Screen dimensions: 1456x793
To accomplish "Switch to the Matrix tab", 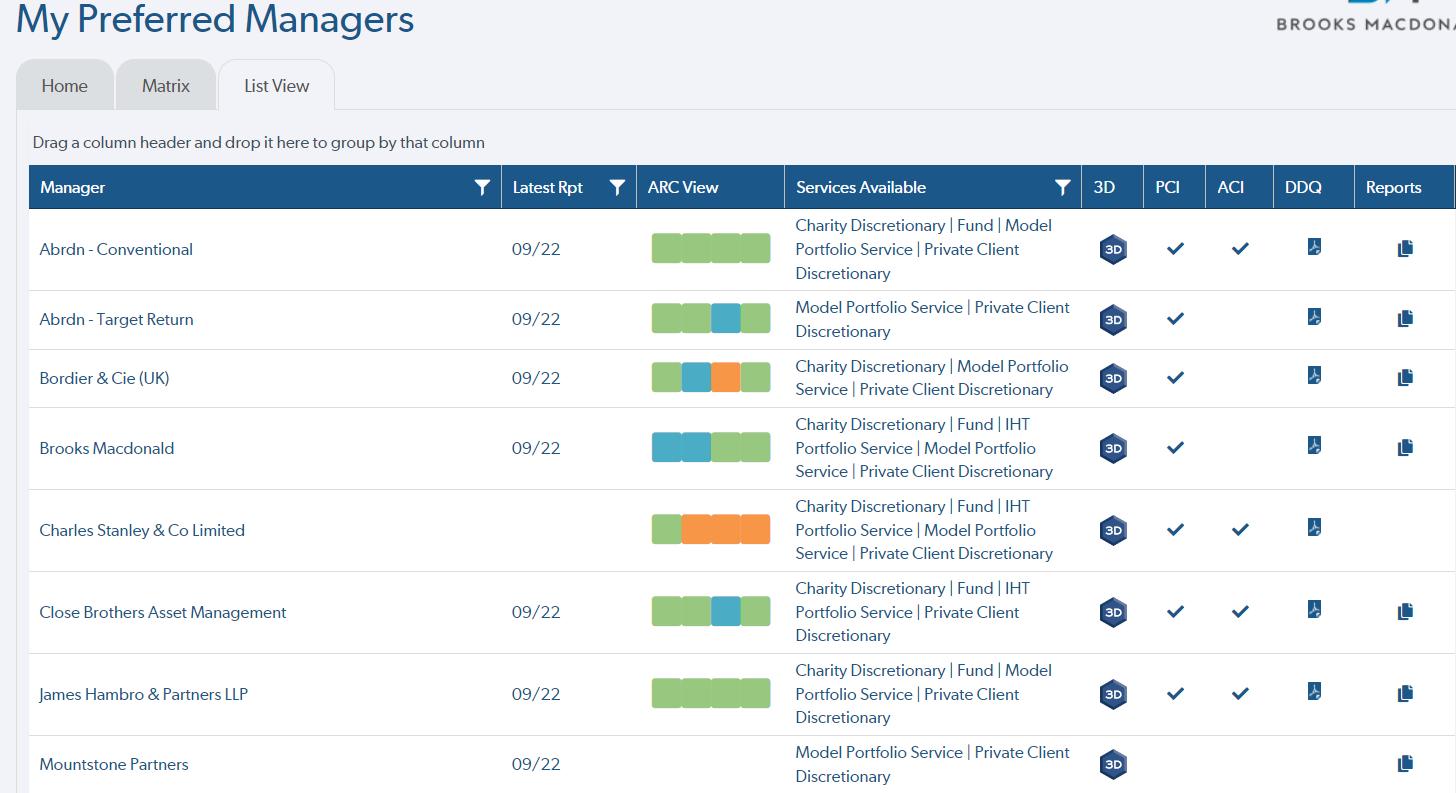I will (x=166, y=86).
